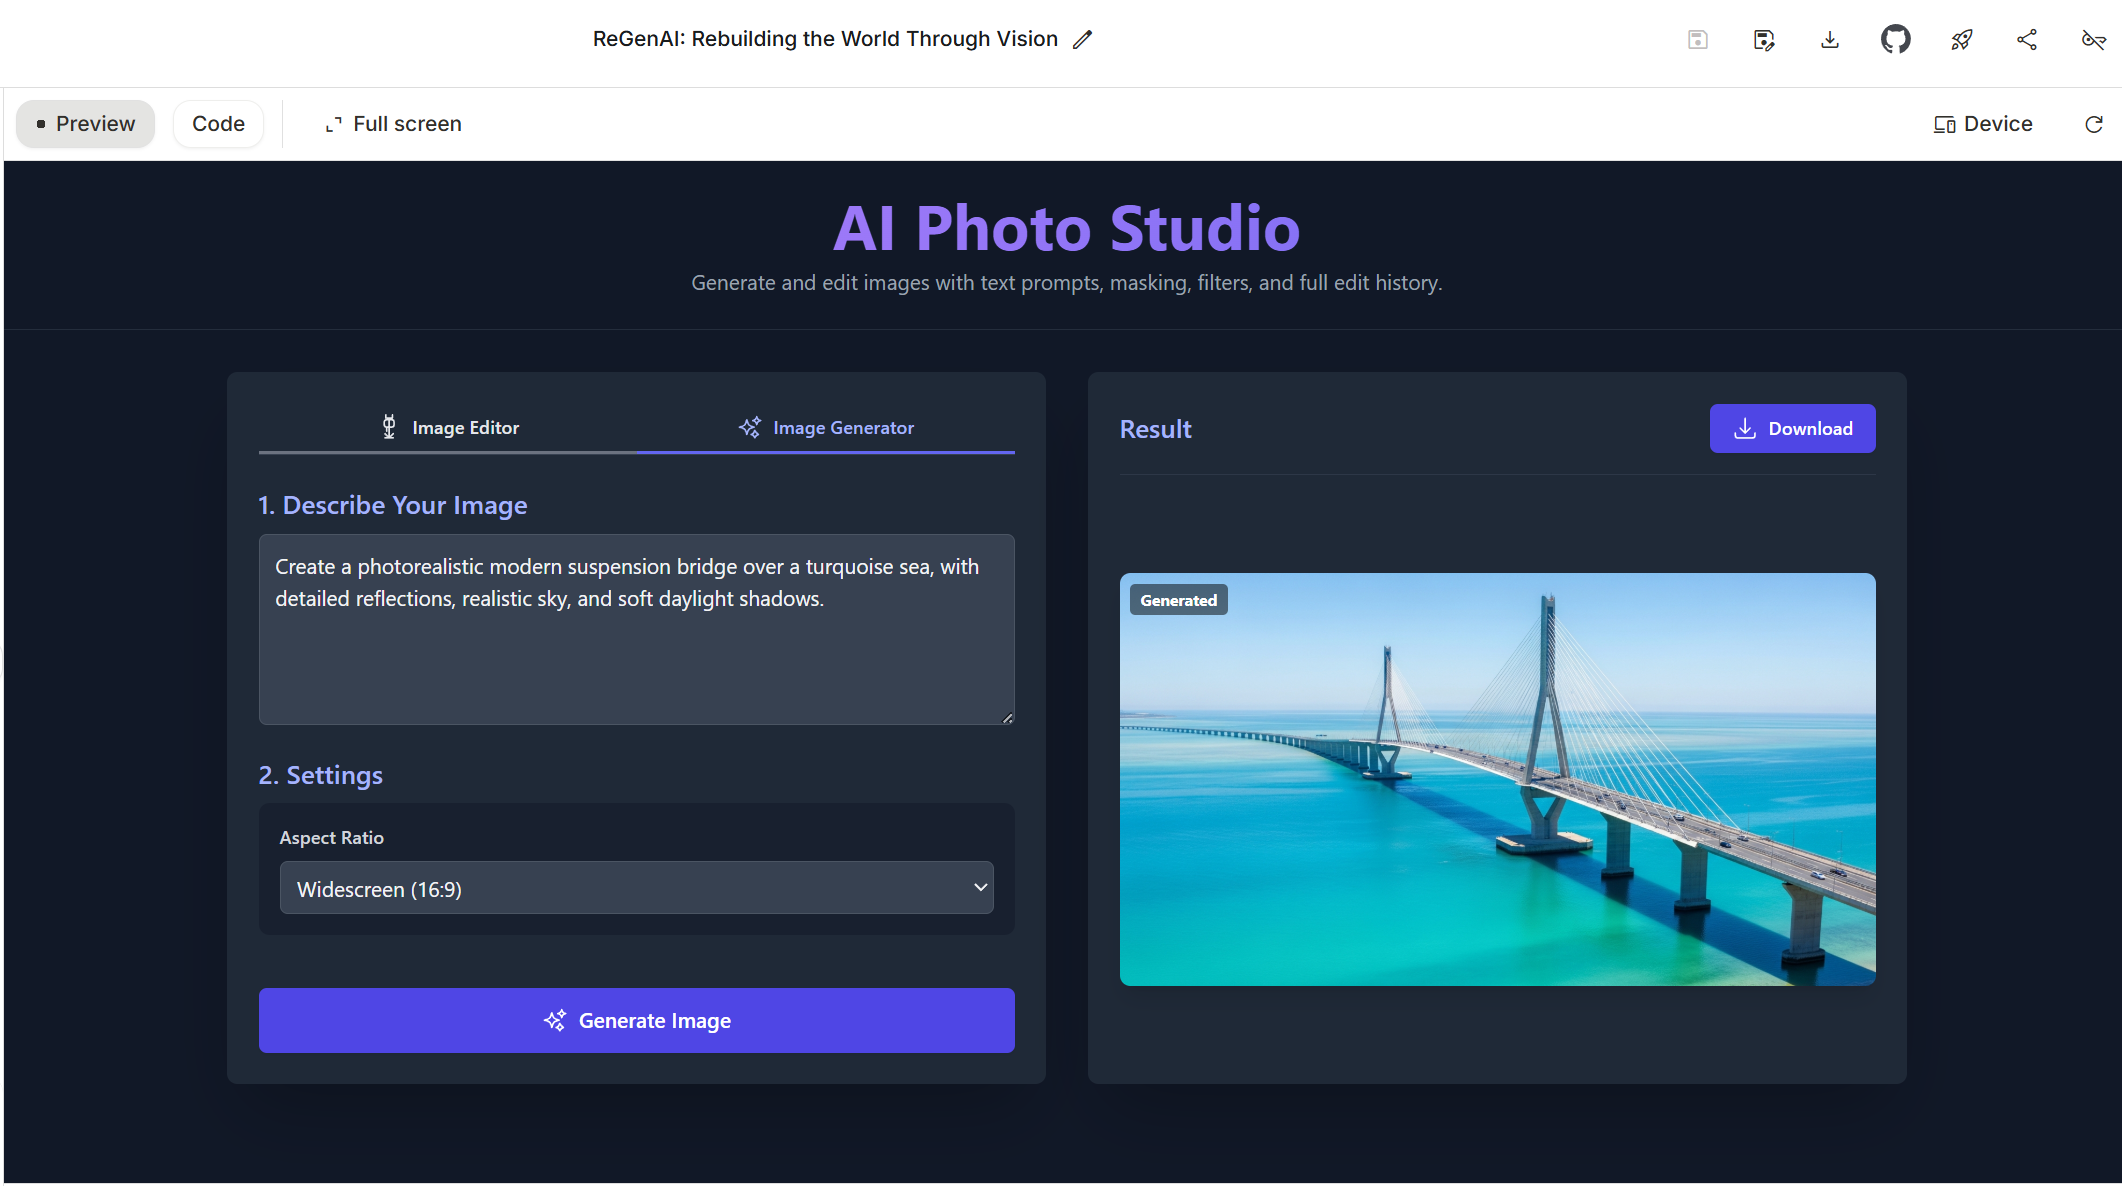Viewport: 2122px width, 1186px height.
Task: Click the Download button in Result panel
Action: click(x=1792, y=429)
